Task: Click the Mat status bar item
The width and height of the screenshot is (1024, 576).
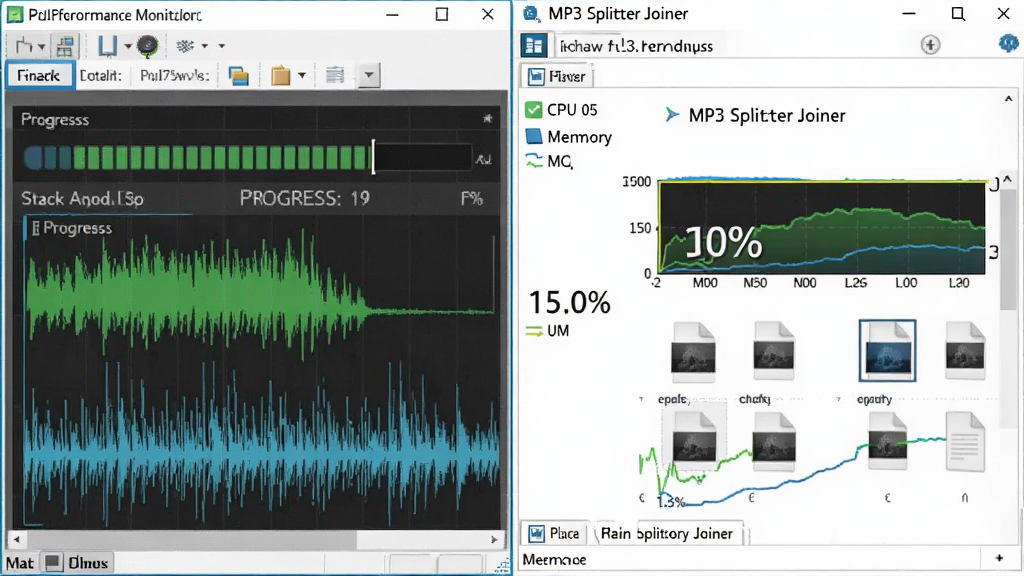Action: click(20, 563)
